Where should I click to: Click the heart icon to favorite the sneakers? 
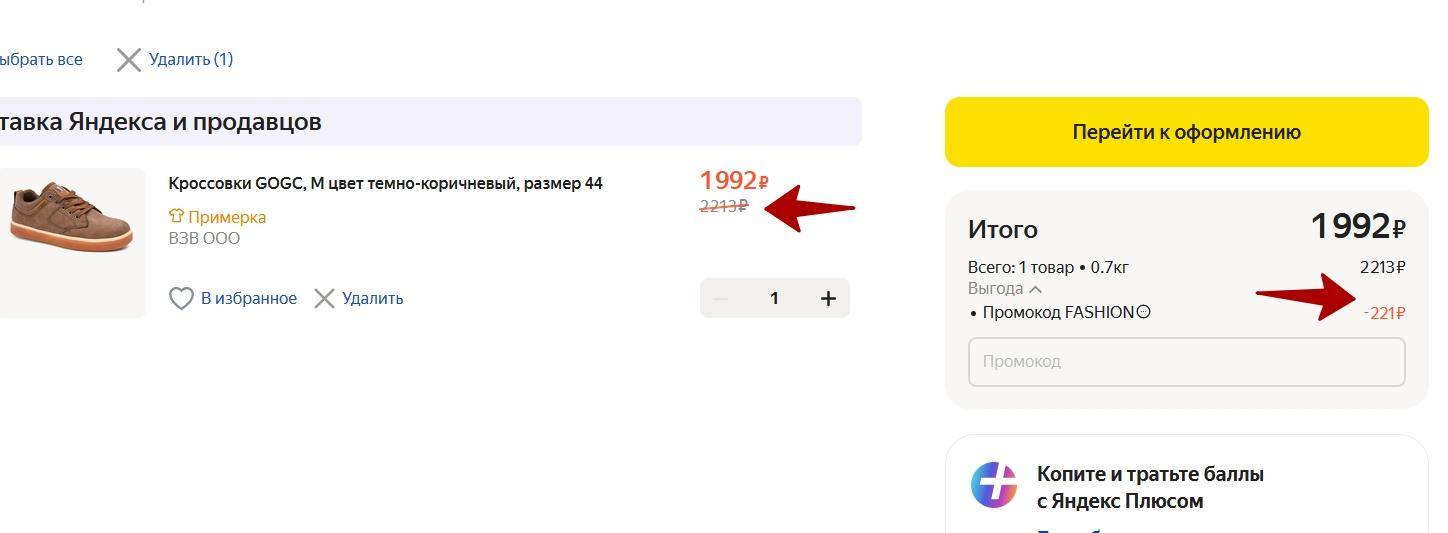click(x=181, y=298)
